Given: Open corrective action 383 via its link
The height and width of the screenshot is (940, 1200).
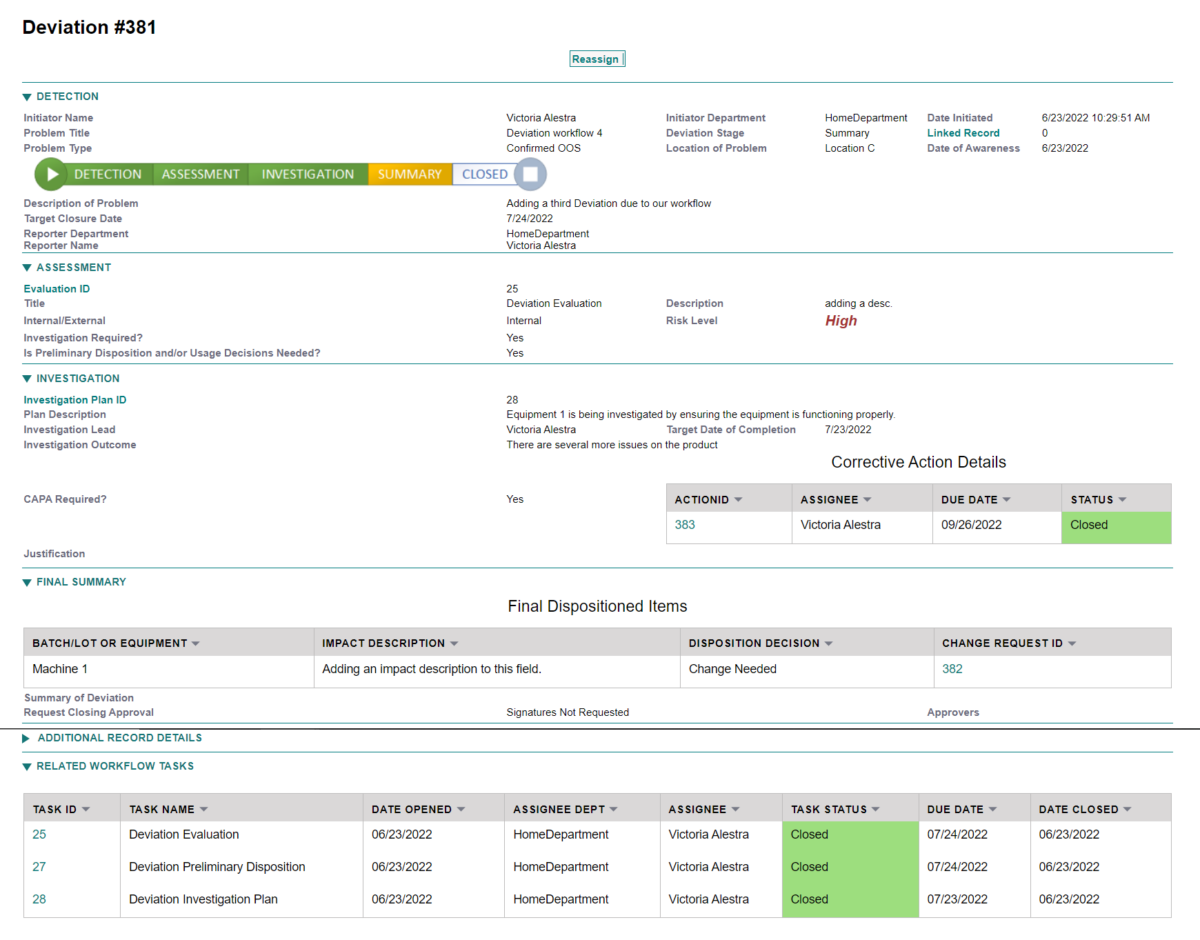Looking at the screenshot, I should 685,524.
